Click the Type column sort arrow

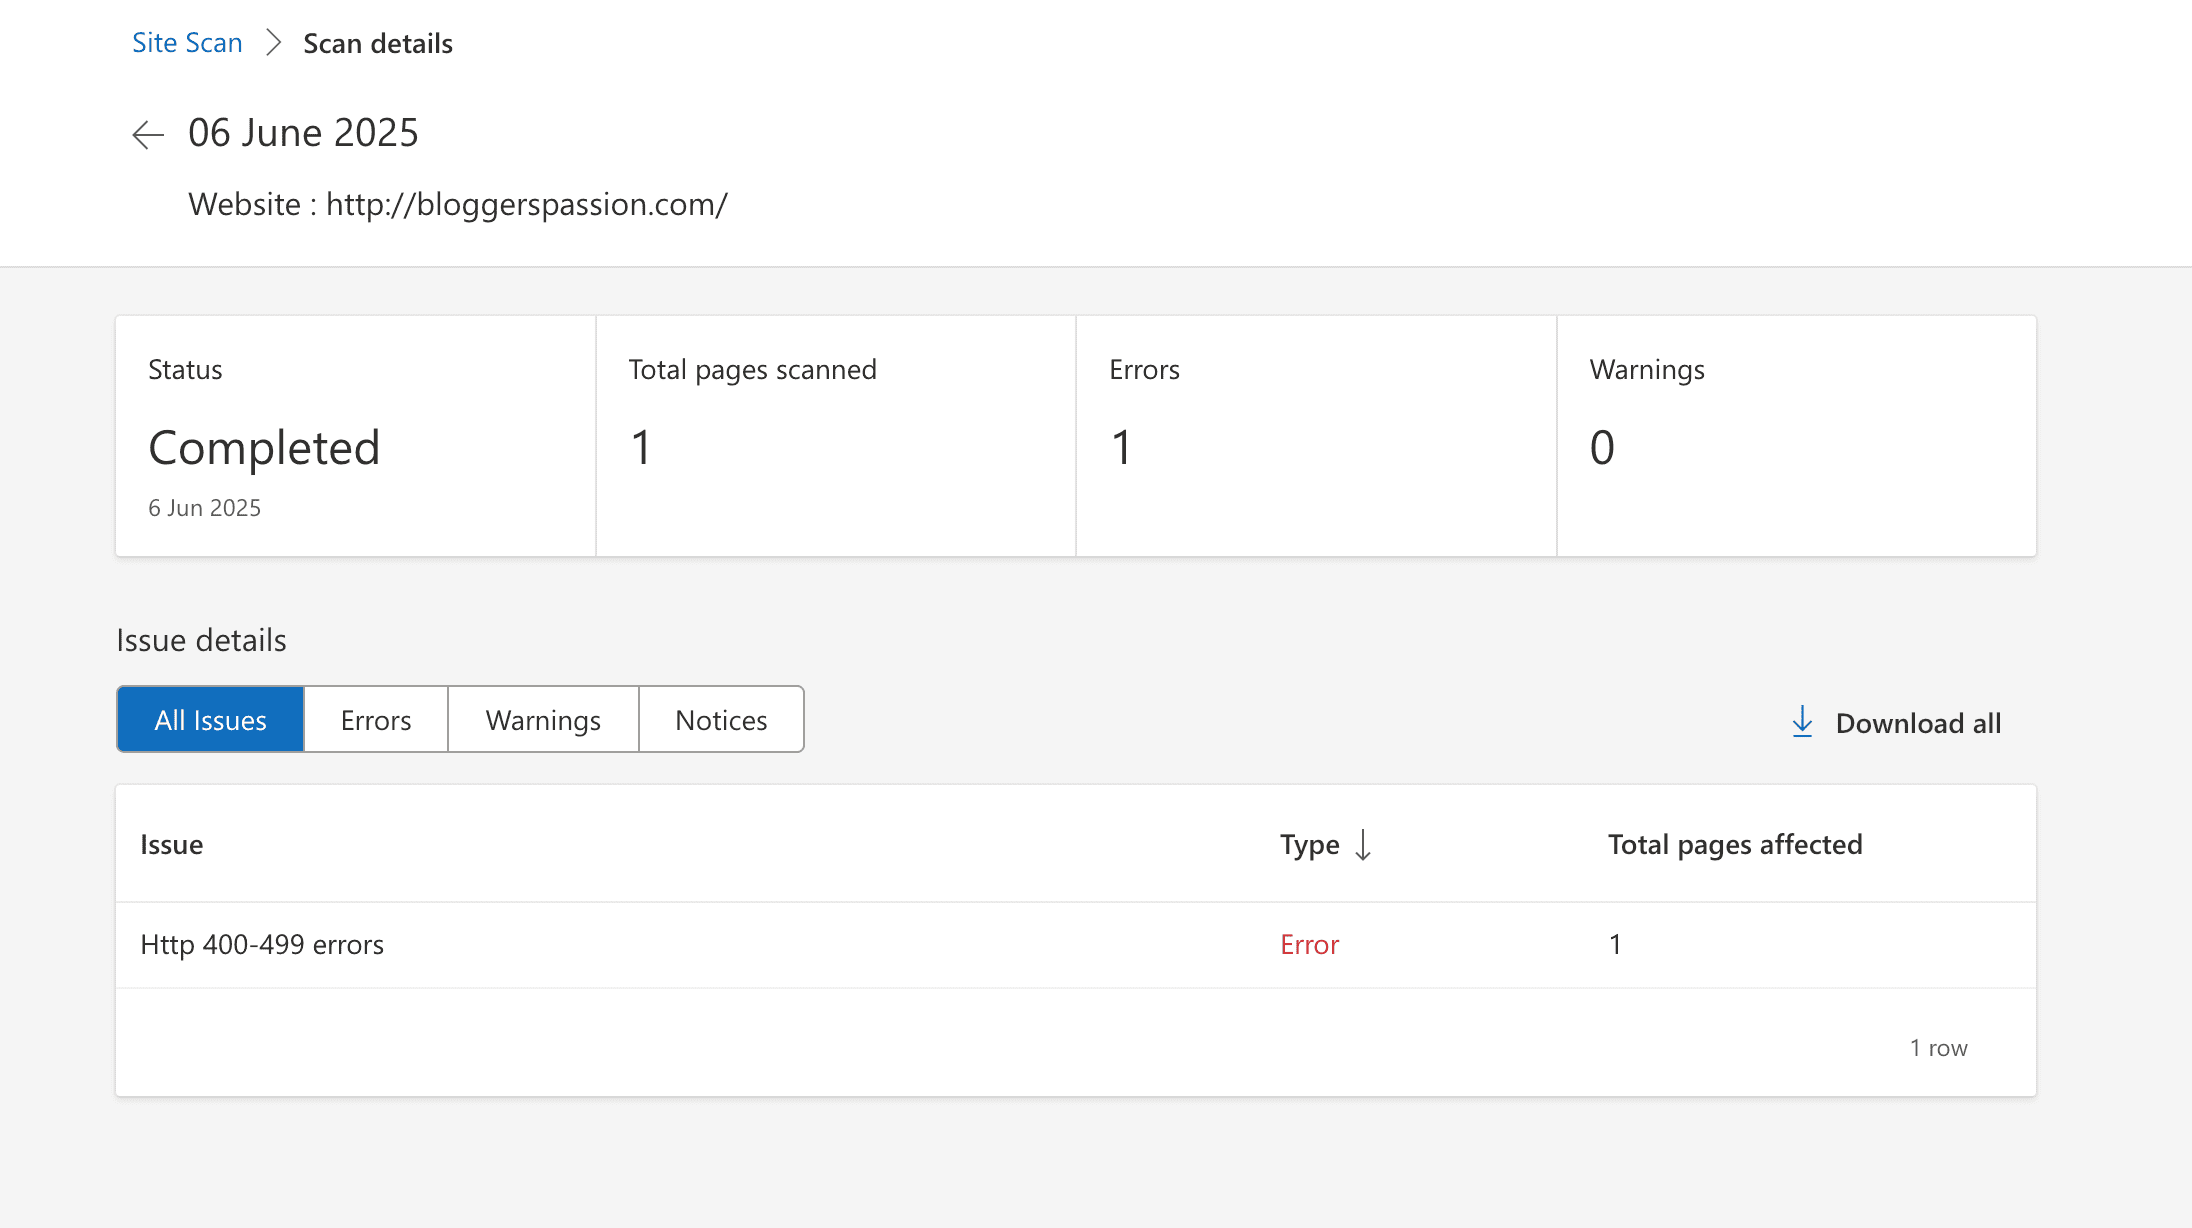(x=1363, y=845)
